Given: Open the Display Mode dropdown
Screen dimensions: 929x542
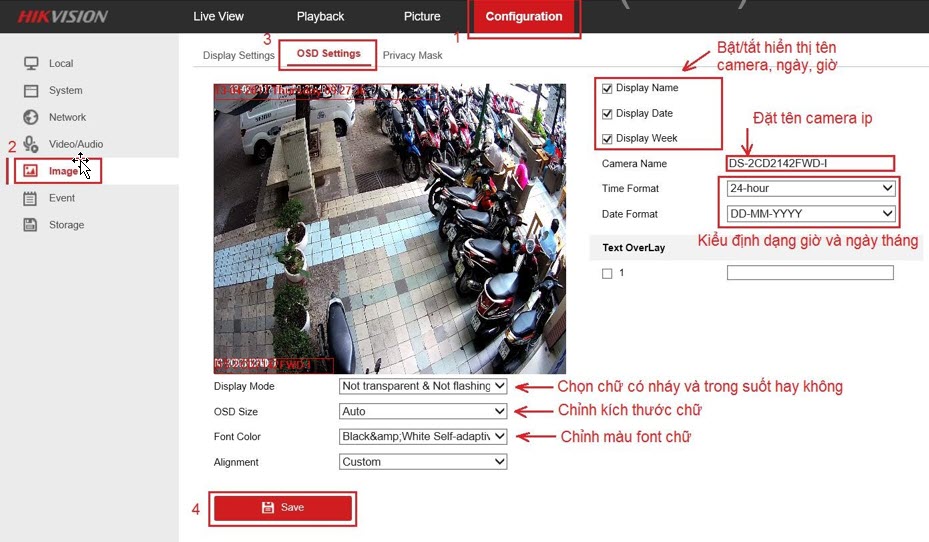Looking at the screenshot, I should point(423,386).
